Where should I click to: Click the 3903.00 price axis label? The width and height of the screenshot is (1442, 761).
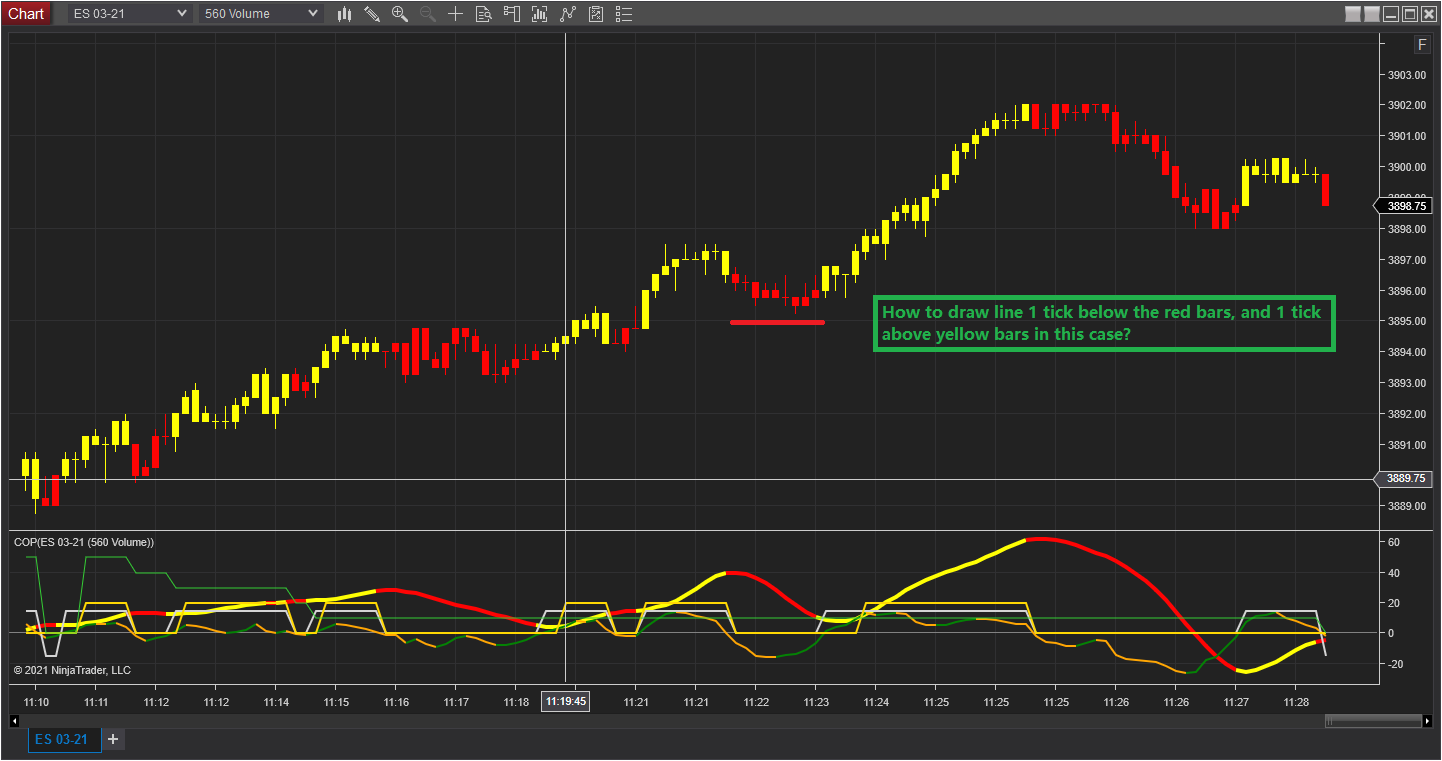coord(1405,75)
